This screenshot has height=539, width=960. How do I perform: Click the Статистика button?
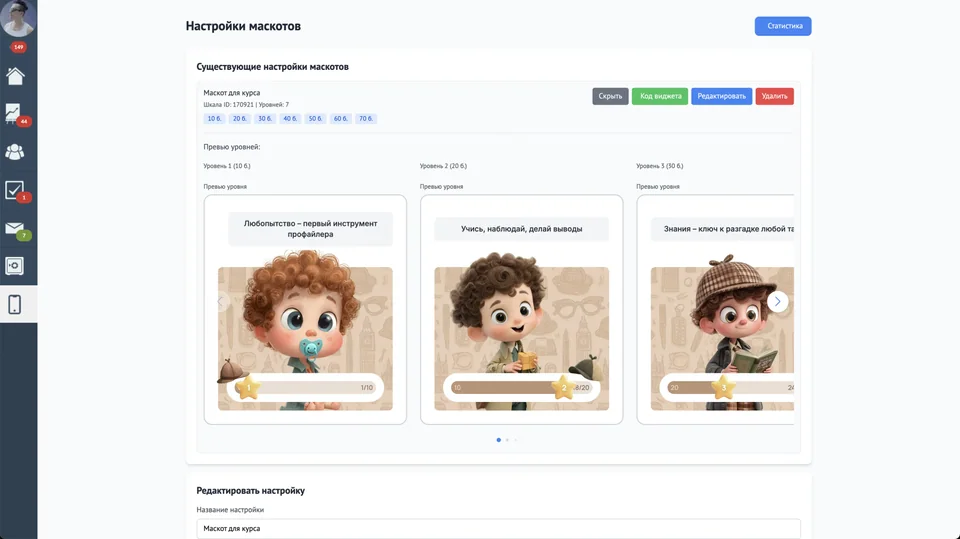click(782, 26)
